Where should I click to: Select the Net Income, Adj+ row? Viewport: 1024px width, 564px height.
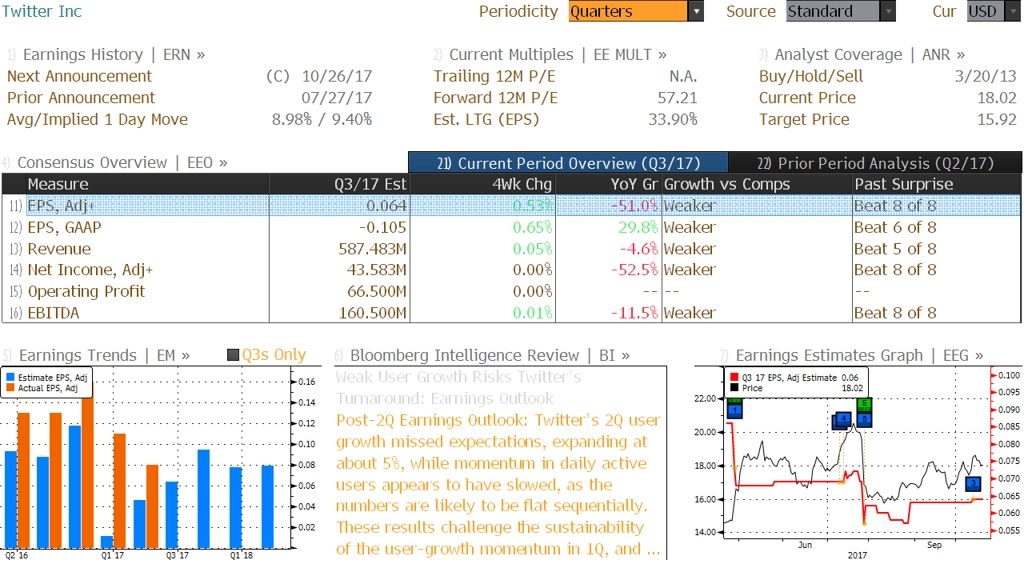coord(511,270)
